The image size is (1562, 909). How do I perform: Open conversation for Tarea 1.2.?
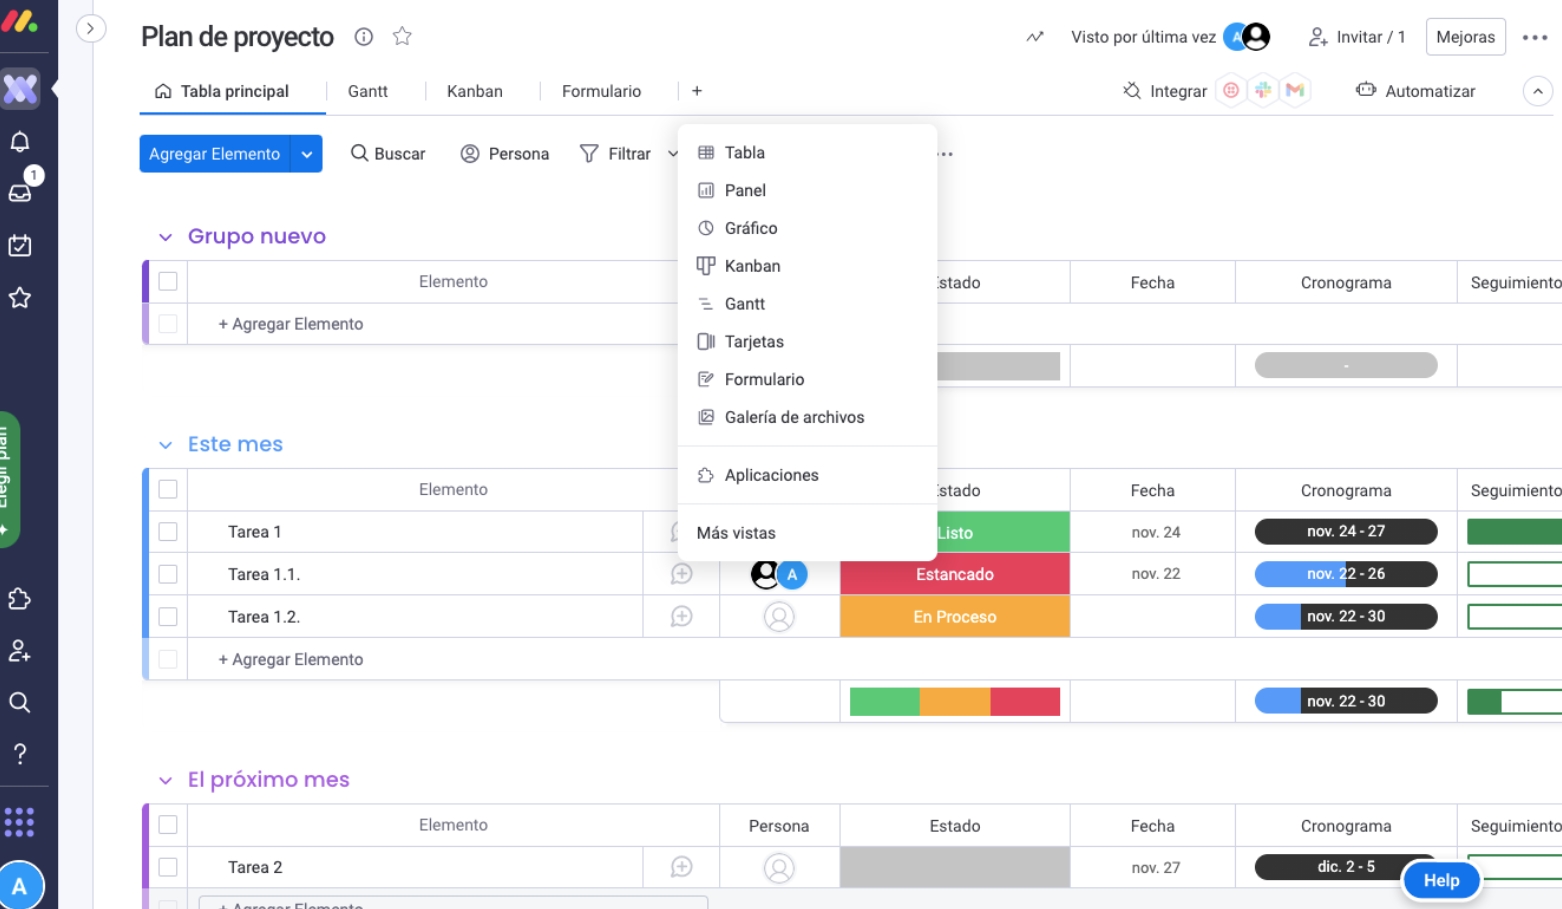click(x=682, y=617)
